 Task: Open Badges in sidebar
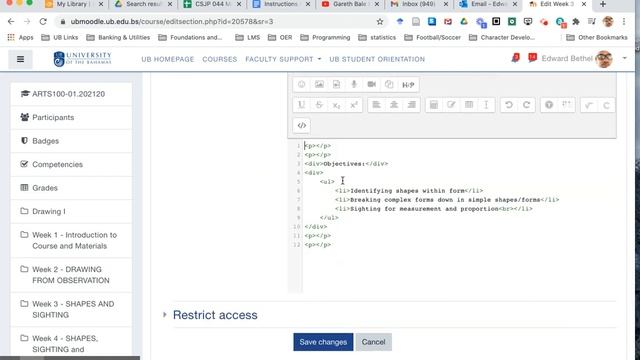71,141
